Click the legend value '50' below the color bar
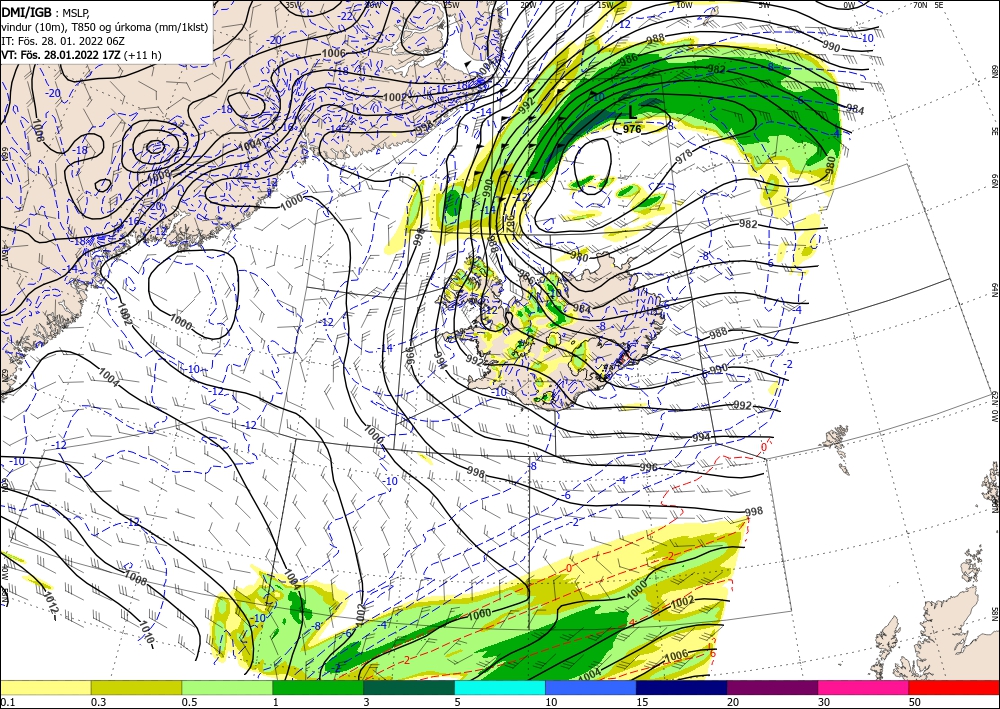This screenshot has height=709, width=1000. (915, 702)
